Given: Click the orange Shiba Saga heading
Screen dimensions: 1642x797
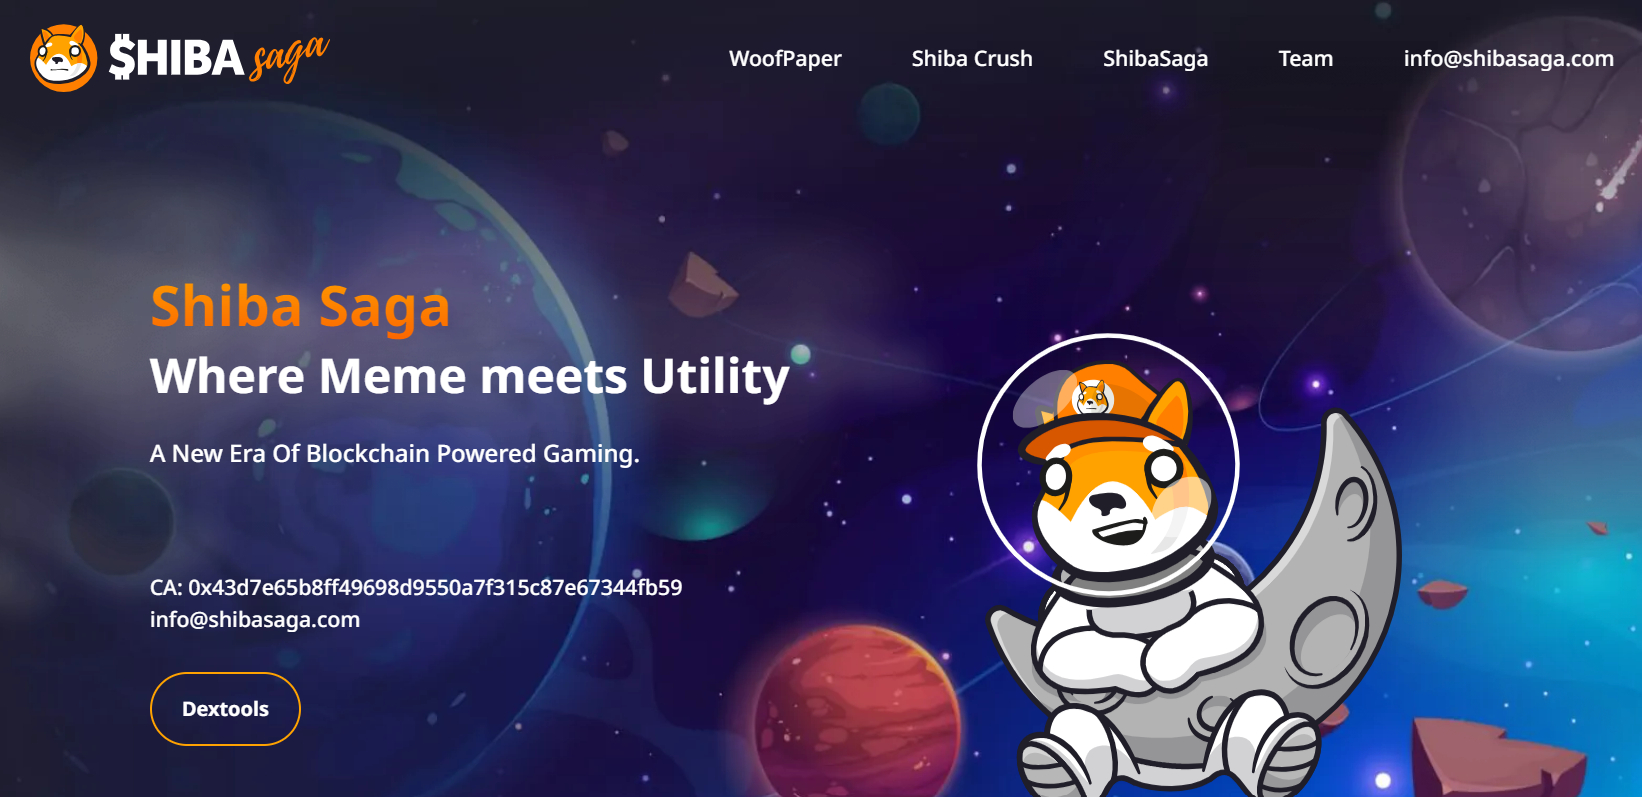Looking at the screenshot, I should click(300, 306).
